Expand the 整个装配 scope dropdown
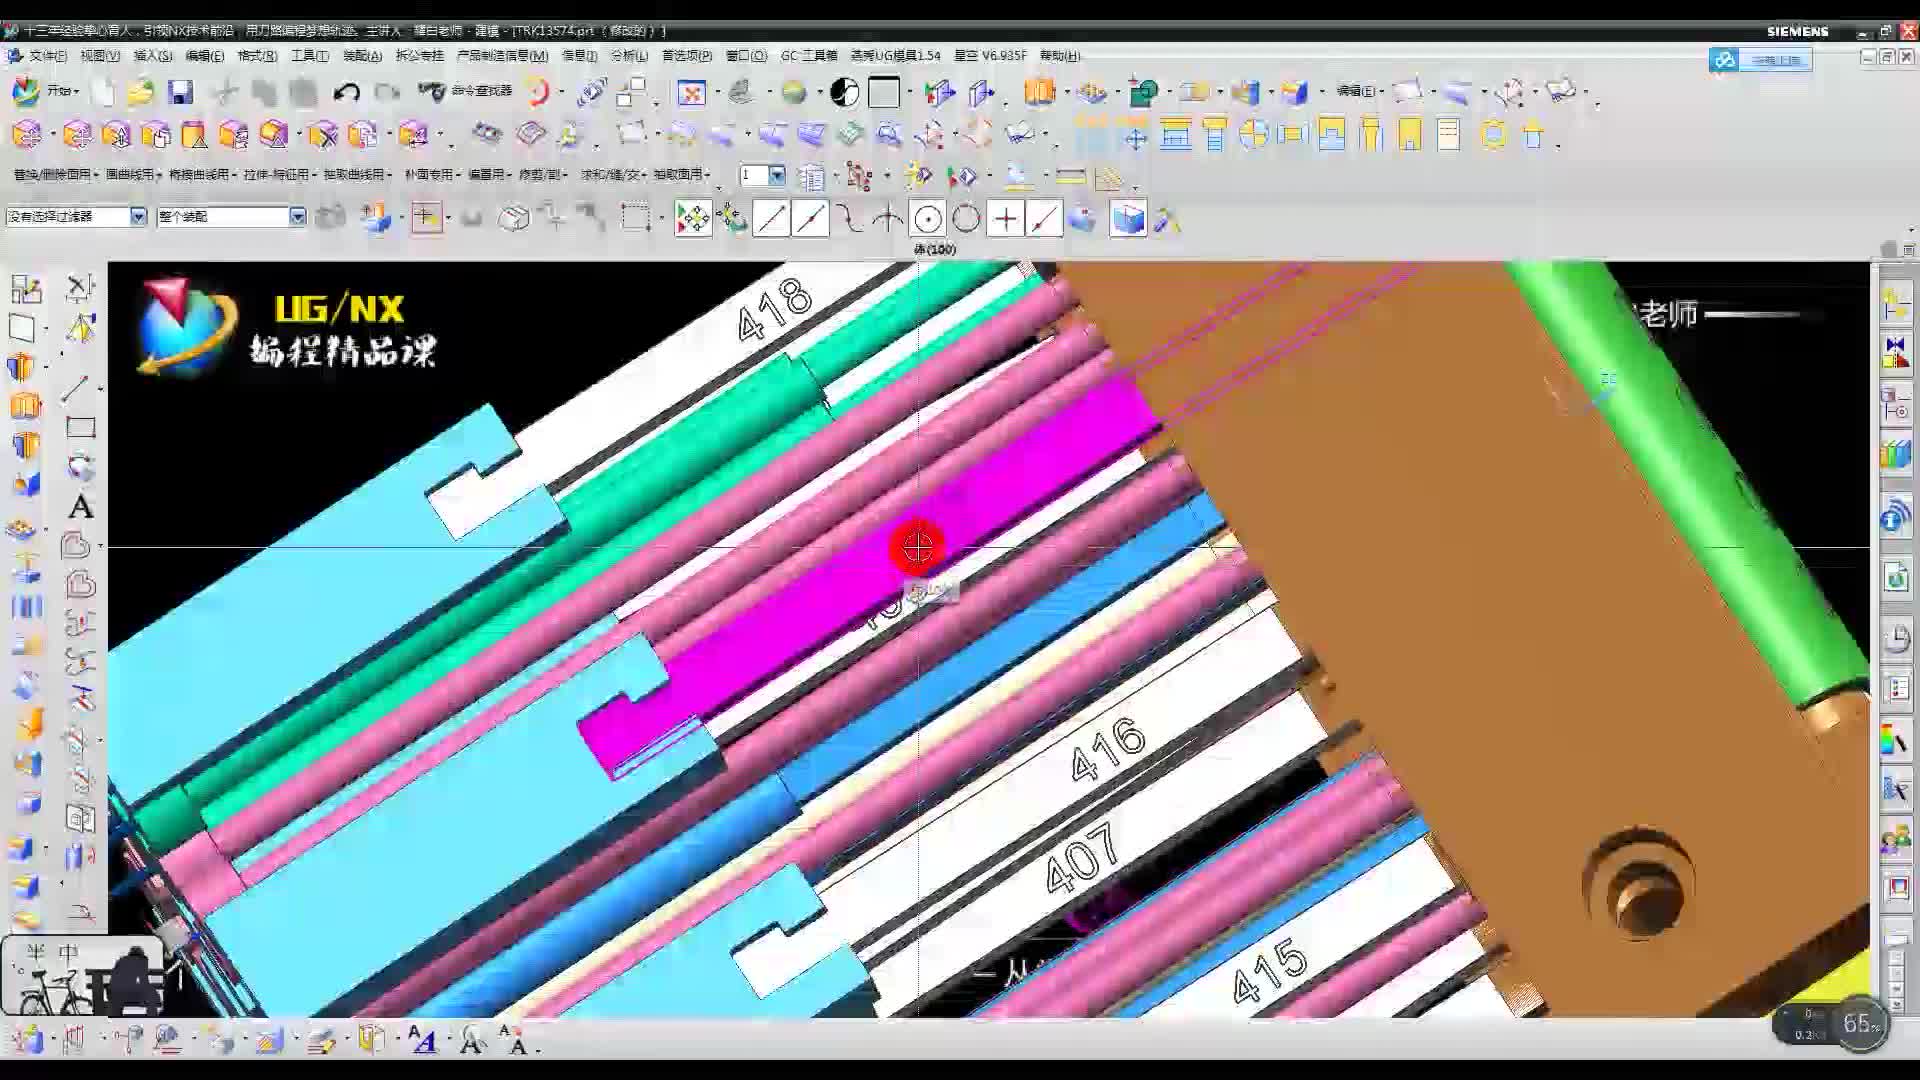The image size is (1920, 1080). [297, 216]
